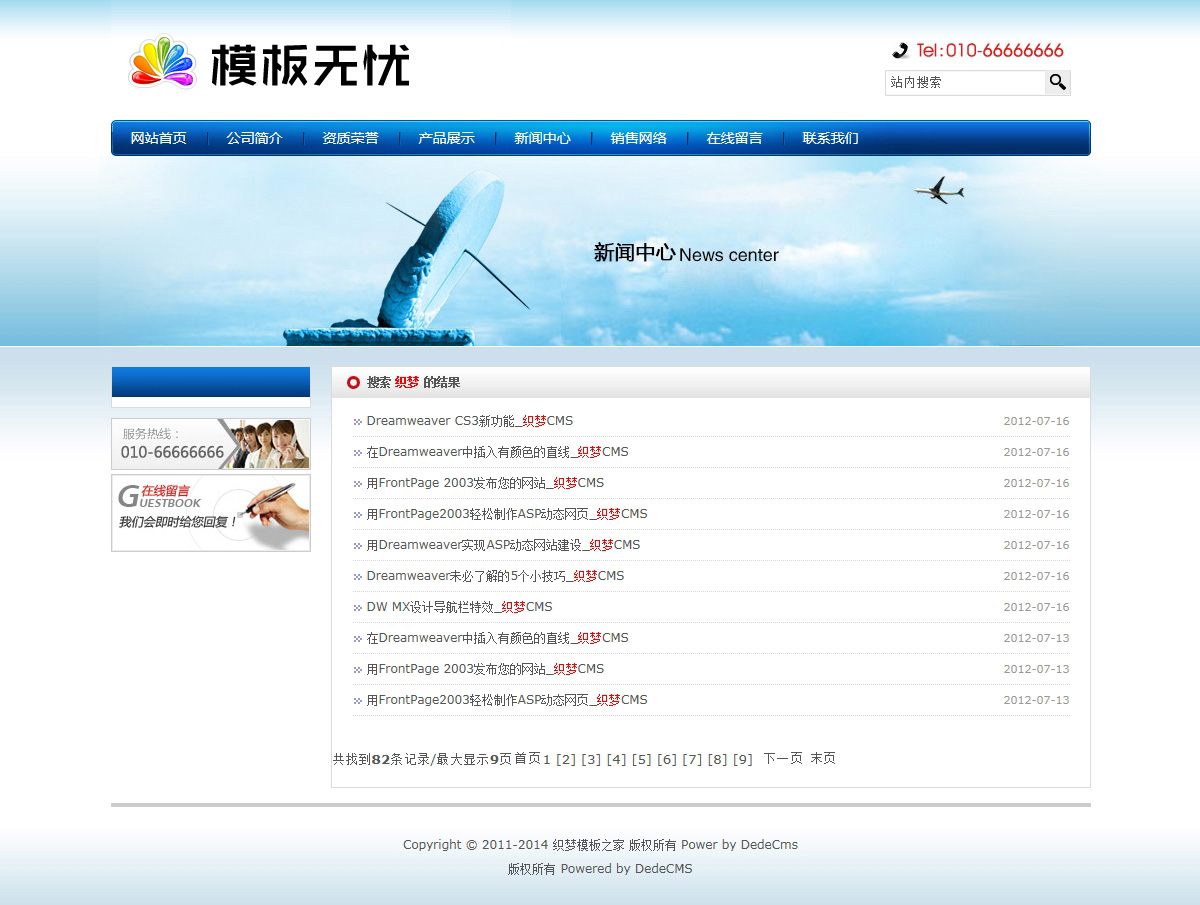Click 末页 last page link
1200x905 pixels.
[x=823, y=759]
